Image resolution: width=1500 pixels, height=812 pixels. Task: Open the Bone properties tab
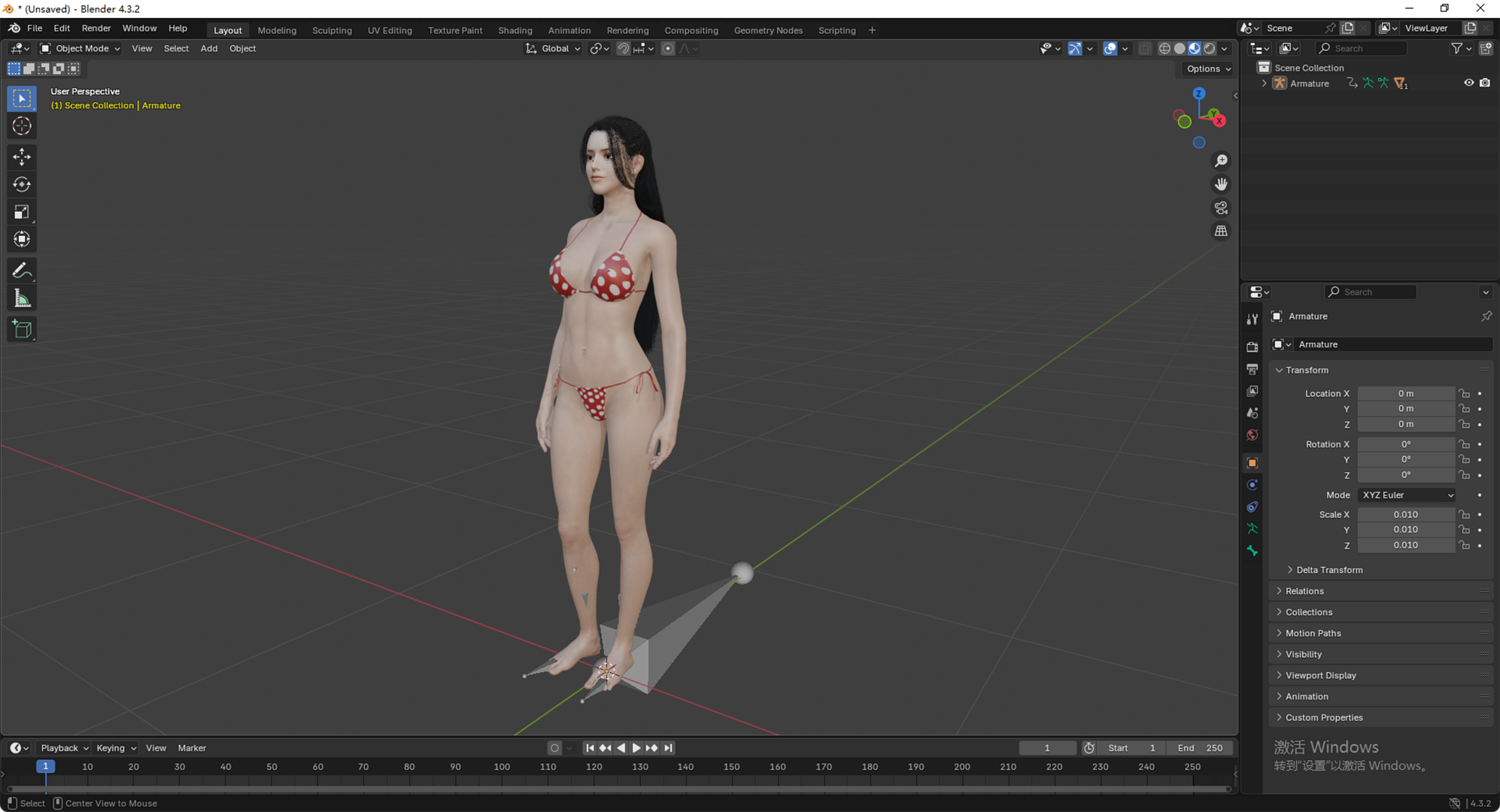coord(1252,551)
